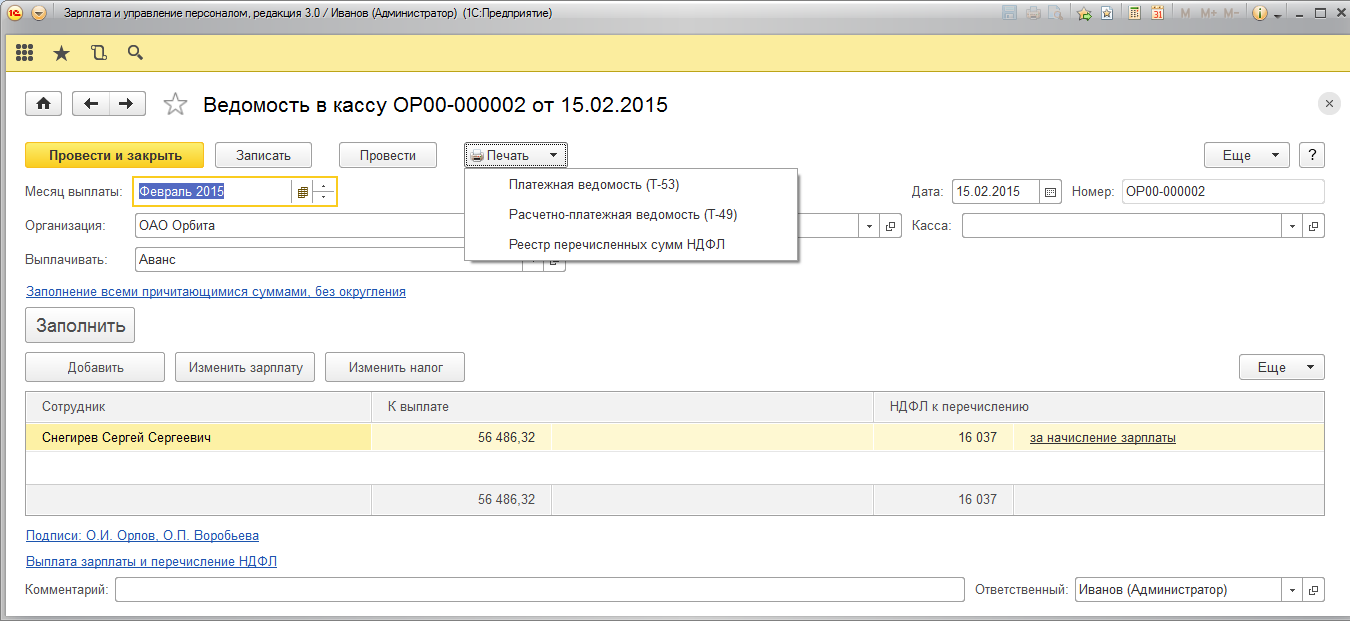This screenshot has height=621, width=1350.
Task: Open the Info about program icon
Action: 1259,13
